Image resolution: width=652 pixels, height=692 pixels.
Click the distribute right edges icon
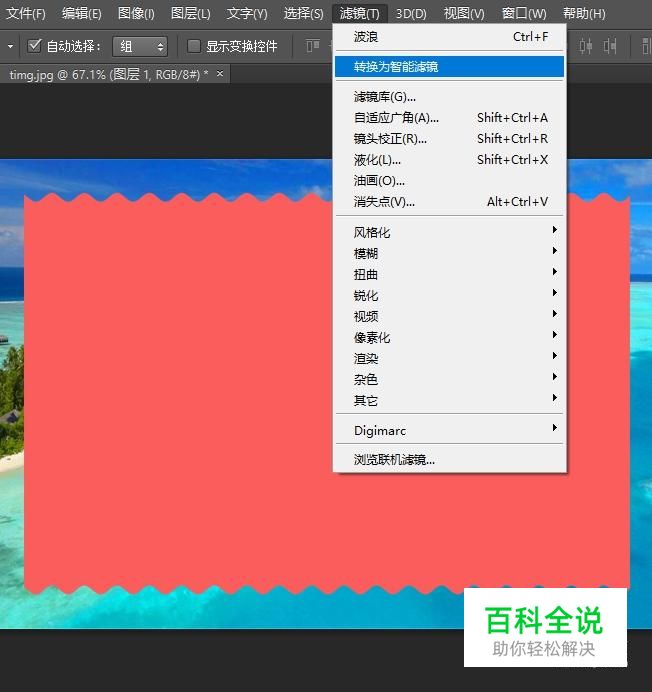(x=610, y=46)
